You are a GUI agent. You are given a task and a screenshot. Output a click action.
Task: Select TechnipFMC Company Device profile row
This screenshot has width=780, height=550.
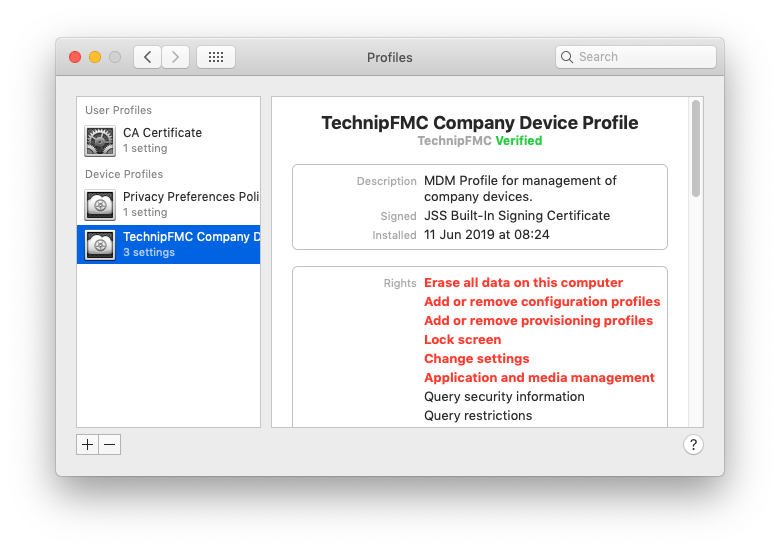169,244
